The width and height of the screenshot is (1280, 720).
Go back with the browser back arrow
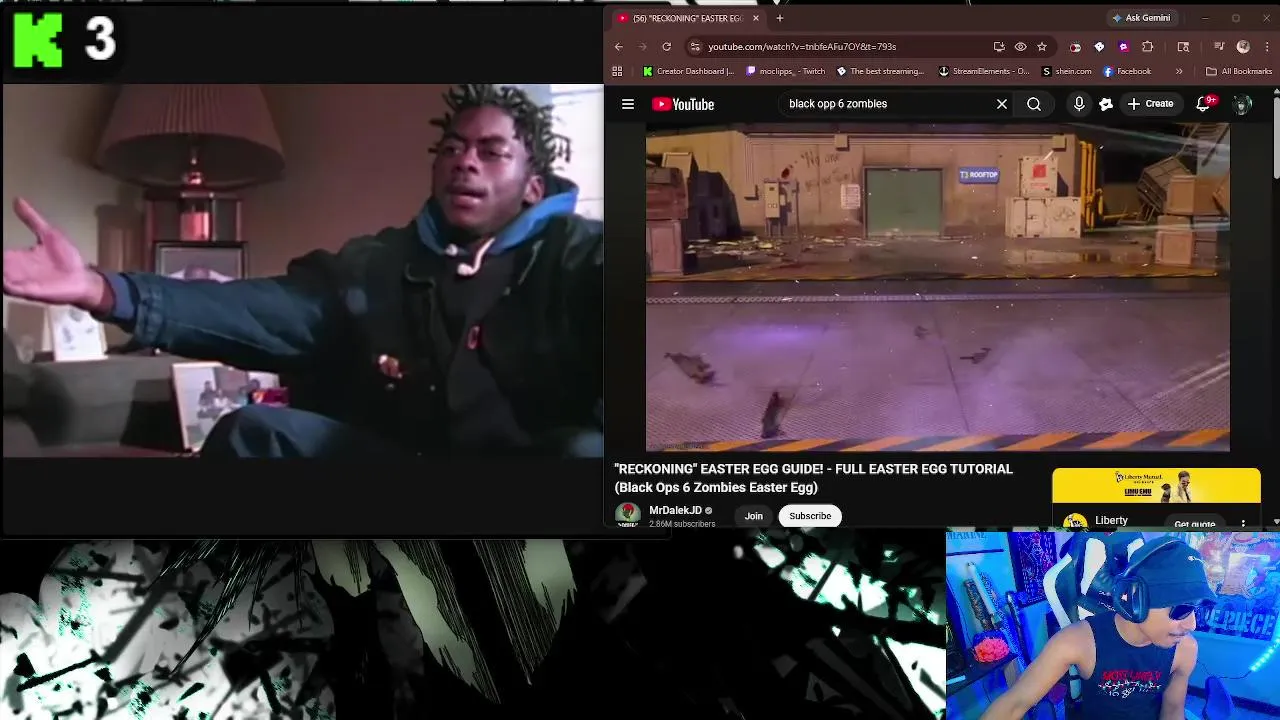pyautogui.click(x=619, y=47)
